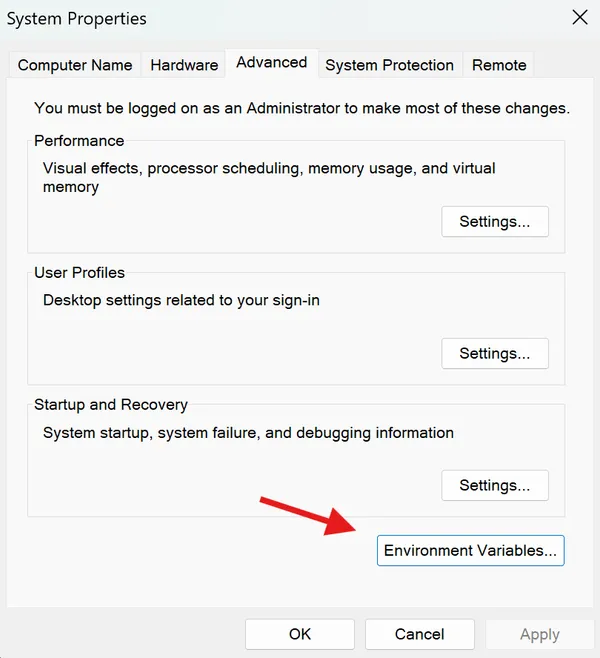This screenshot has height=658, width=600.
Task: Click the Performance group label
Action: pos(79,141)
